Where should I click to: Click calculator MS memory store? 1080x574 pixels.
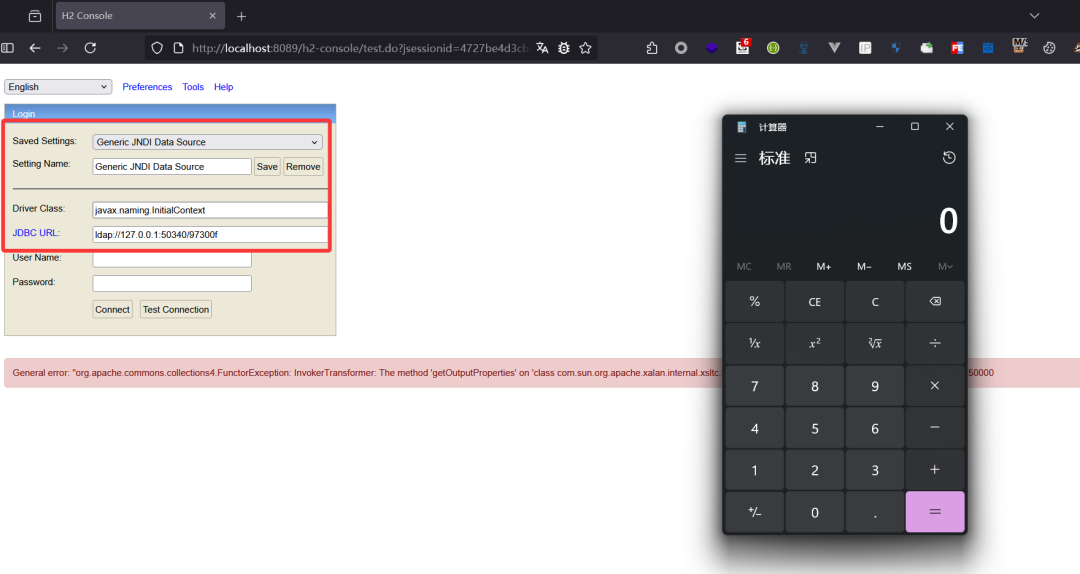point(904,267)
